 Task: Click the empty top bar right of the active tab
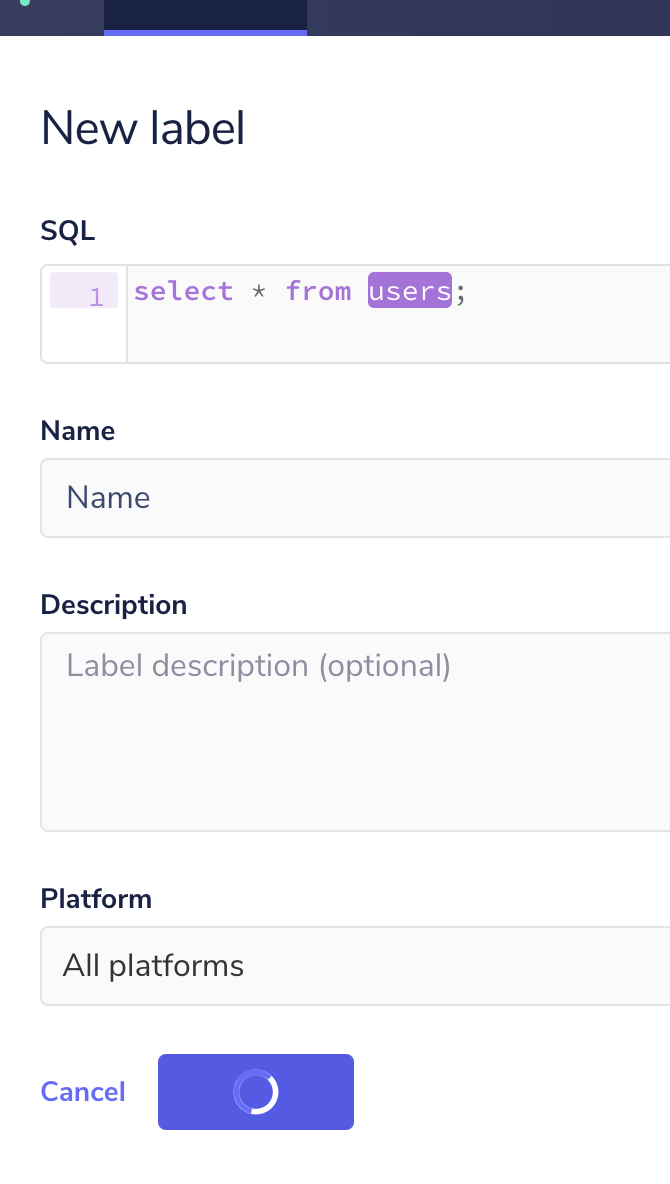(488, 16)
